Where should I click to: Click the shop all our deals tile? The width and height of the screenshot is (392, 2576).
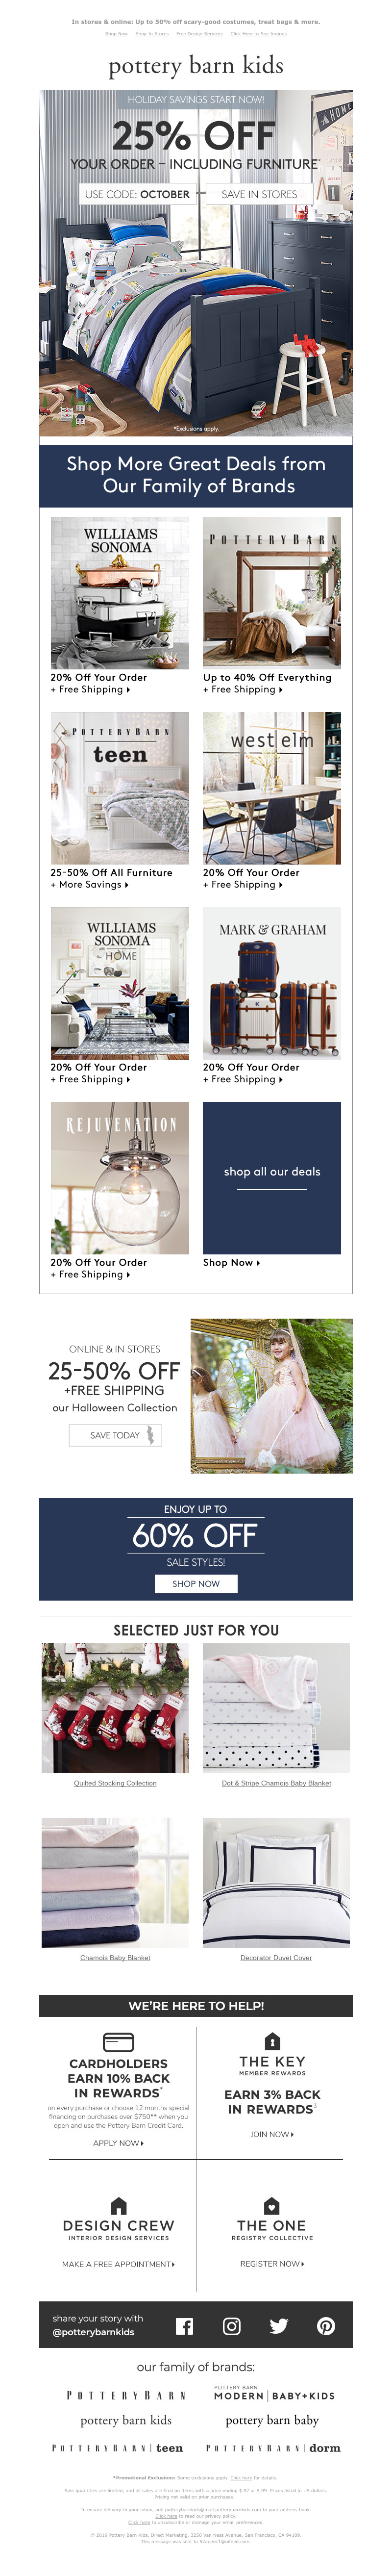(272, 1178)
